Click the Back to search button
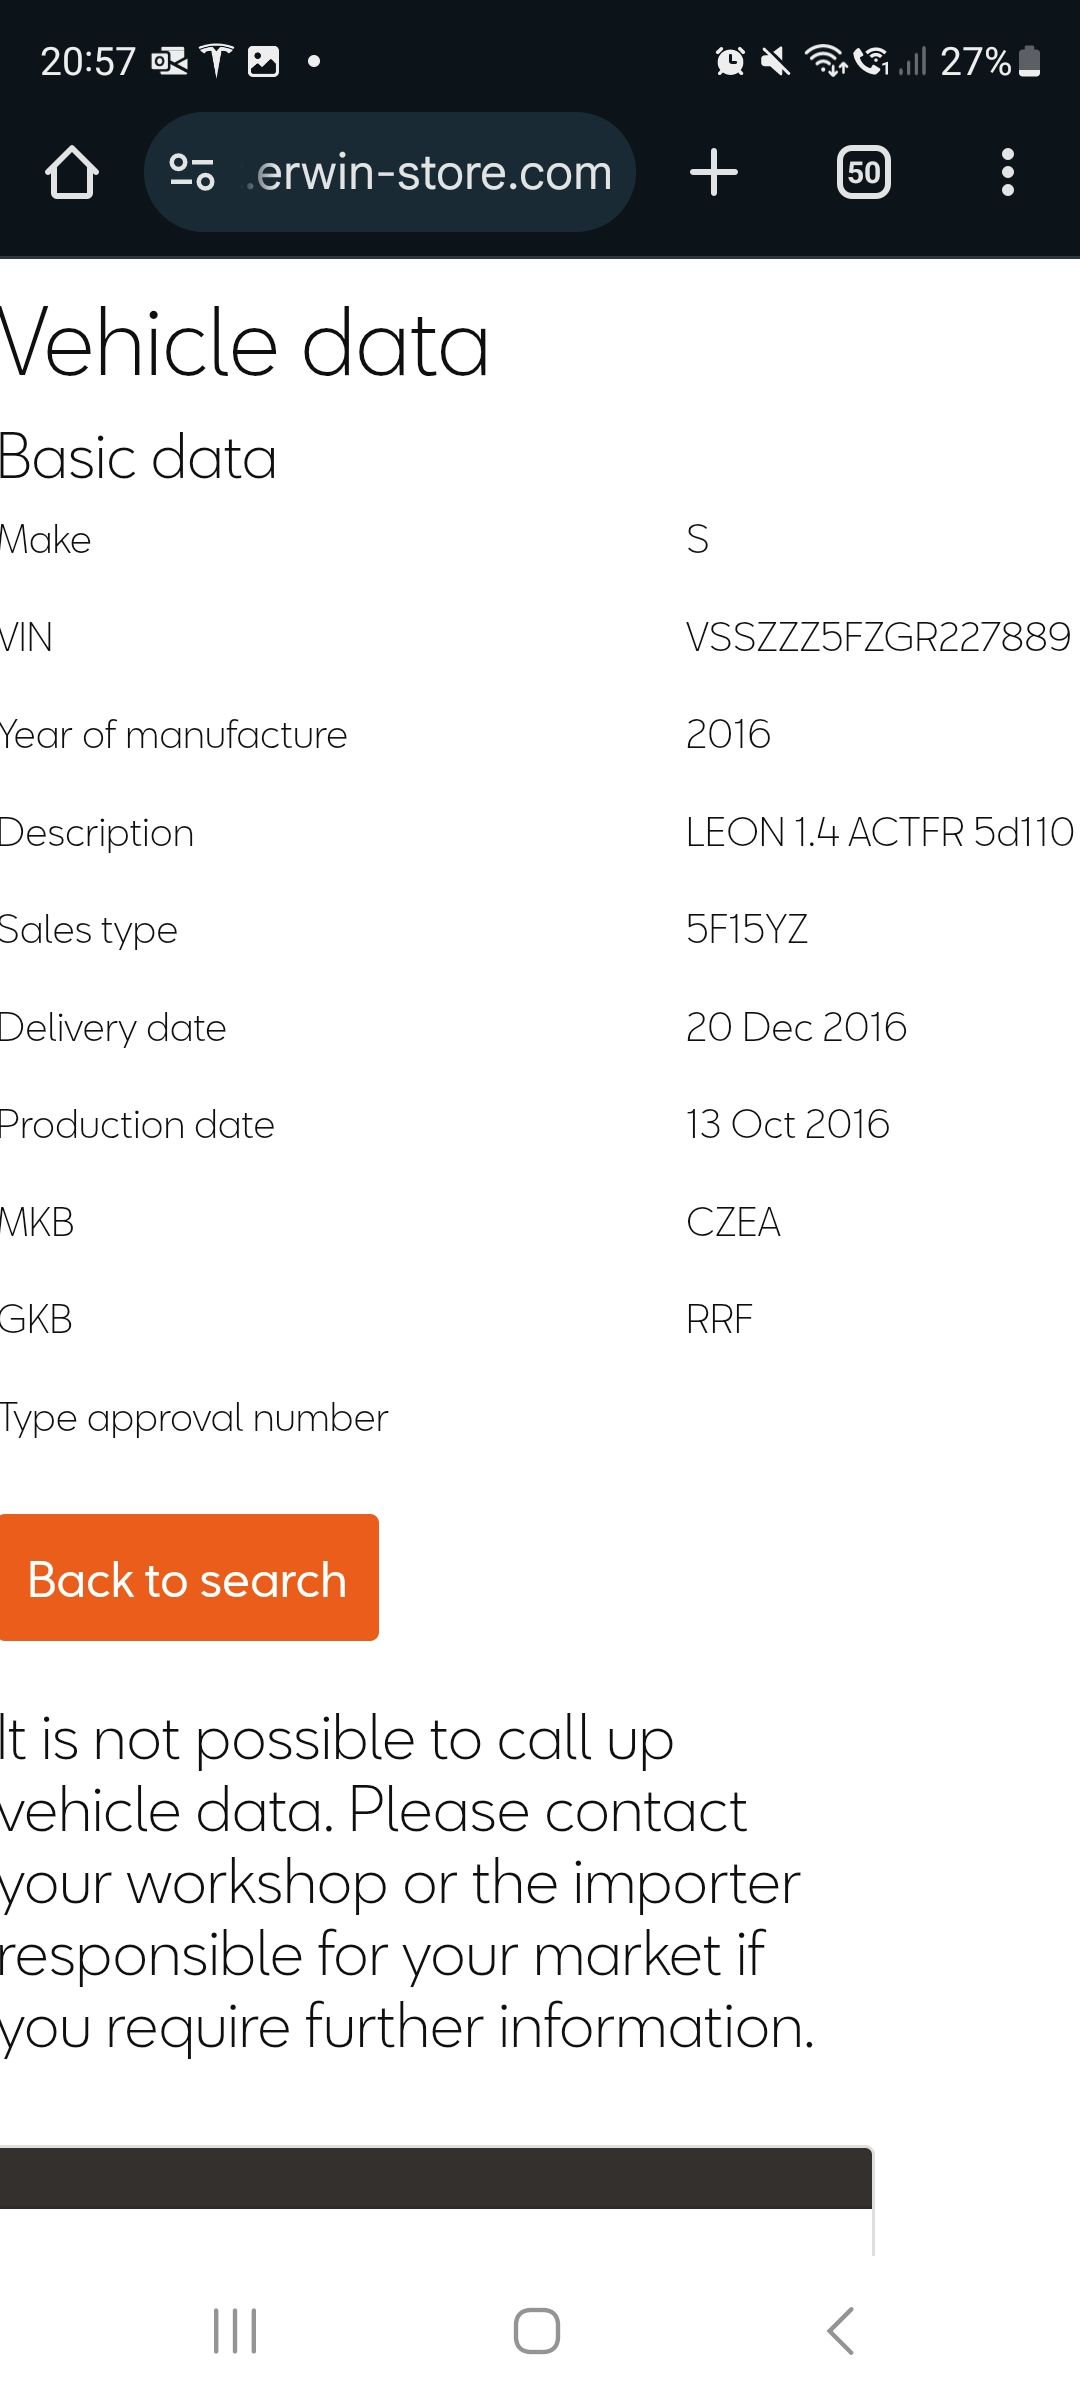 pos(189,1579)
